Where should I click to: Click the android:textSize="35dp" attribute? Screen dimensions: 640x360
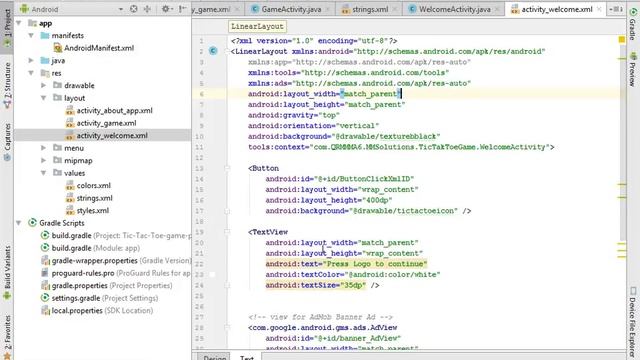(x=316, y=285)
